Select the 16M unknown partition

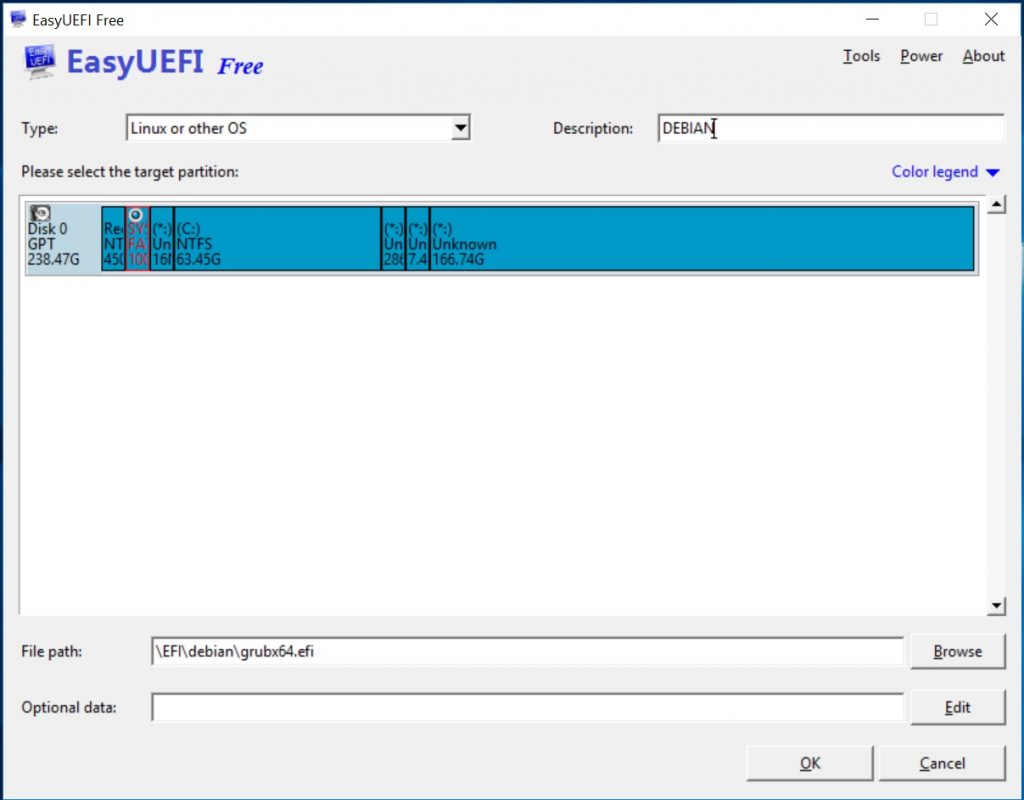point(162,238)
